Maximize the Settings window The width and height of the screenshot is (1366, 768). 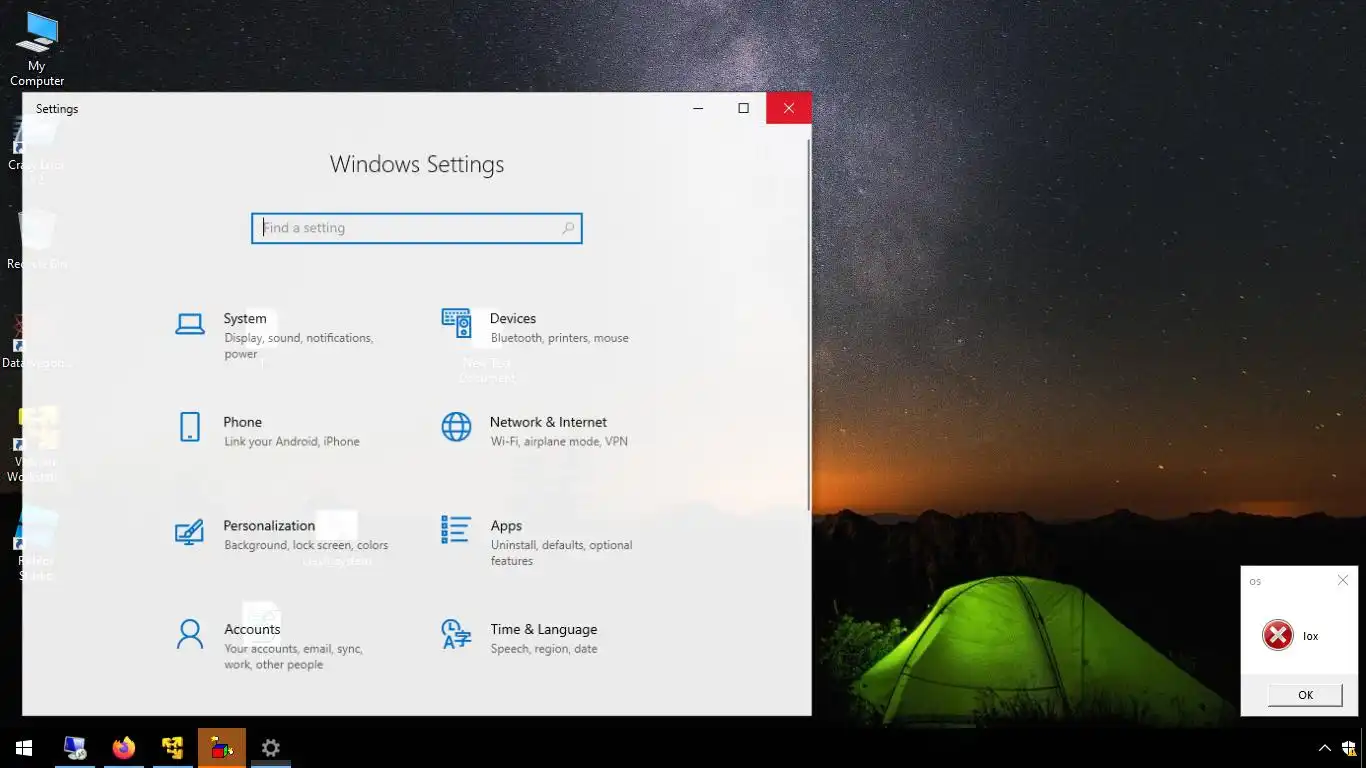[x=743, y=108]
